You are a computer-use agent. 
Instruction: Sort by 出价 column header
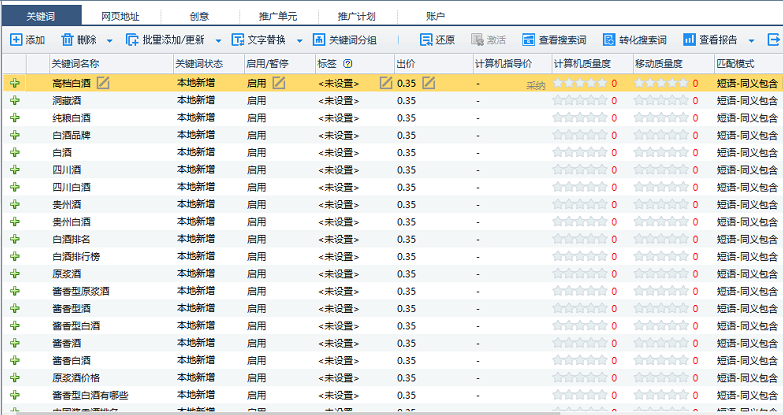[406, 63]
